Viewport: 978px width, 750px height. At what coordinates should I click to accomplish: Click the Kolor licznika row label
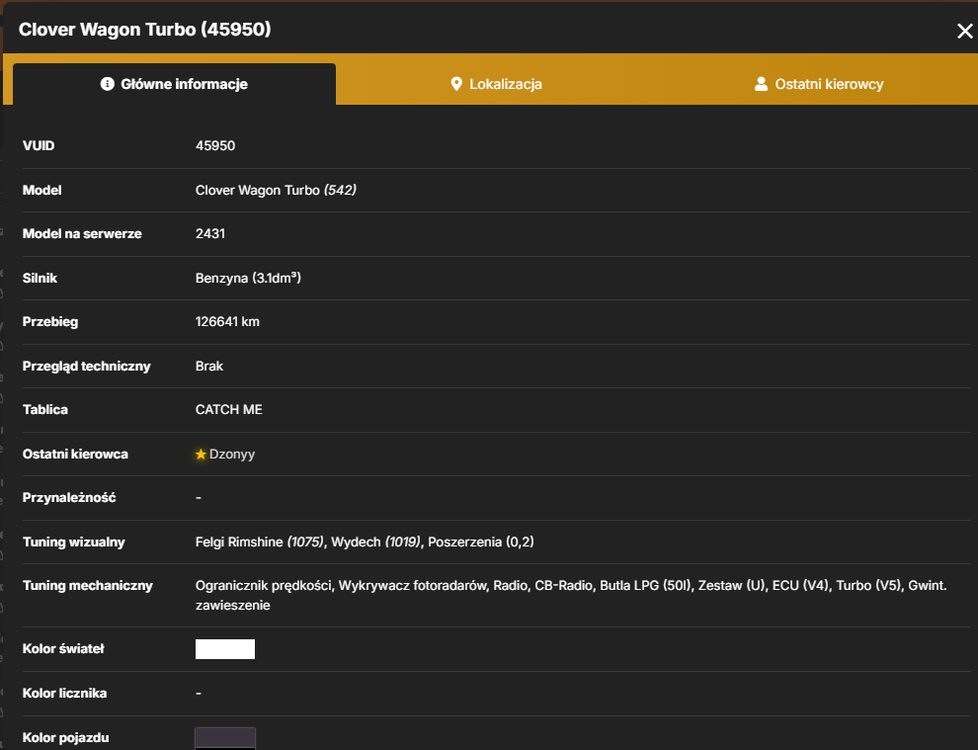point(65,693)
